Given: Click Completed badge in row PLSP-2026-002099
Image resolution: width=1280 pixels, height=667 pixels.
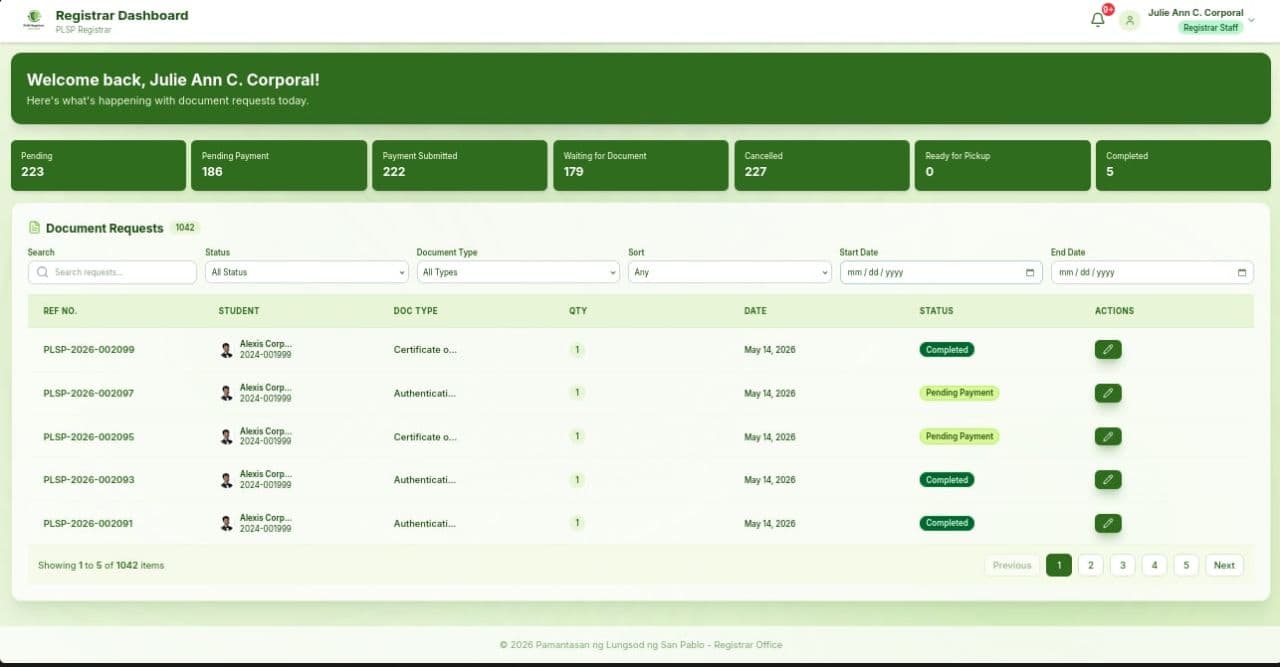Looking at the screenshot, I should [947, 350].
